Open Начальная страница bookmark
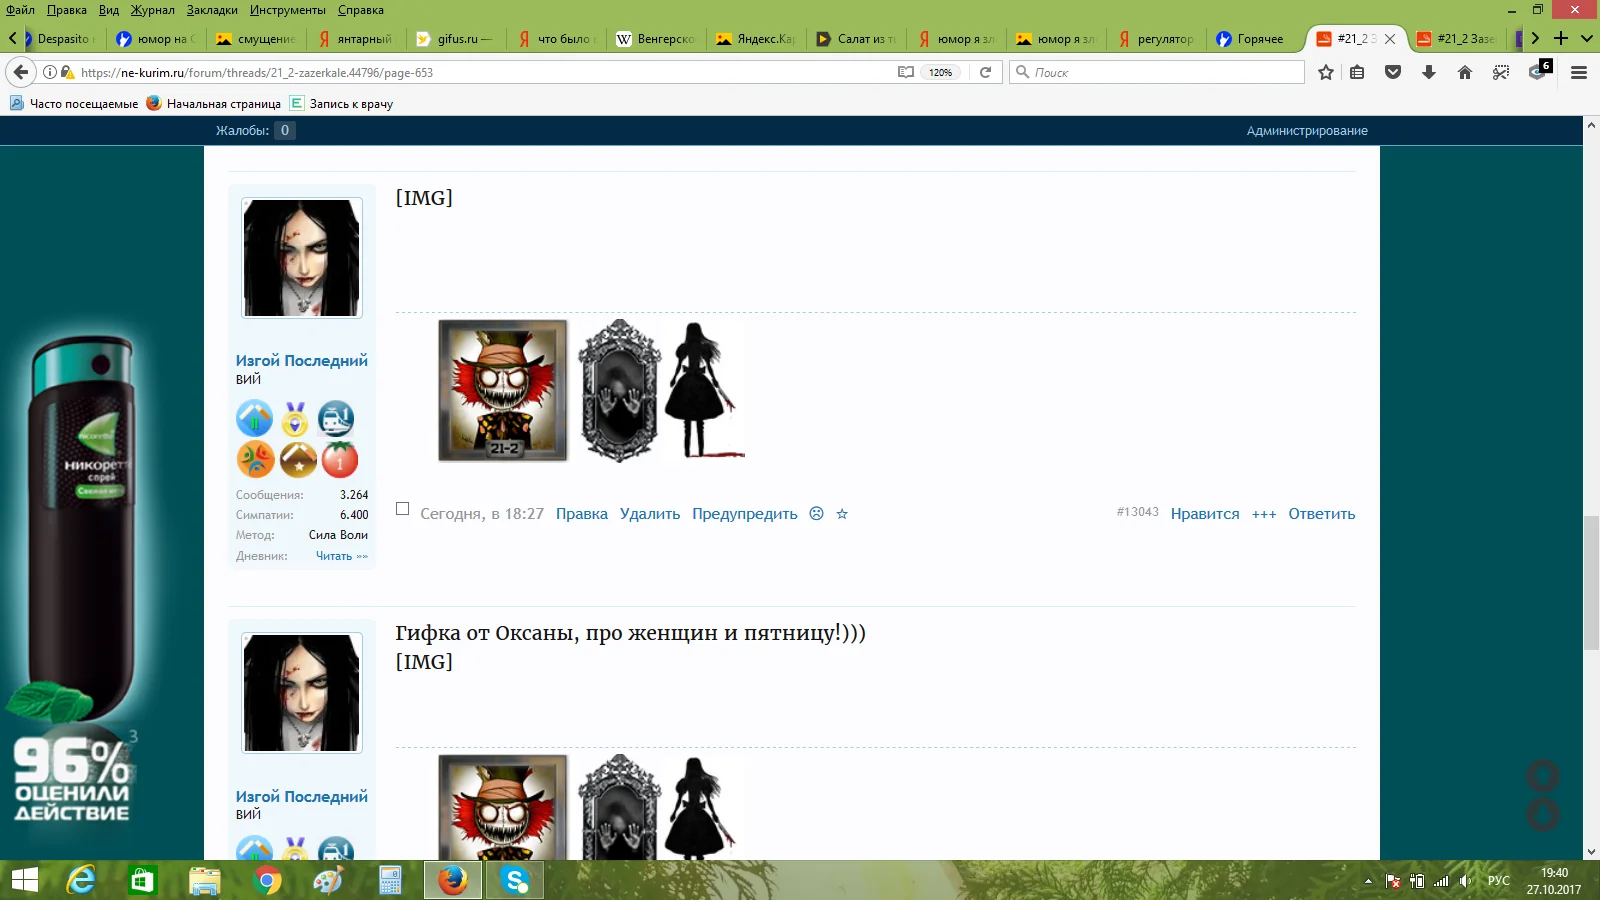1600x900 pixels. click(214, 103)
